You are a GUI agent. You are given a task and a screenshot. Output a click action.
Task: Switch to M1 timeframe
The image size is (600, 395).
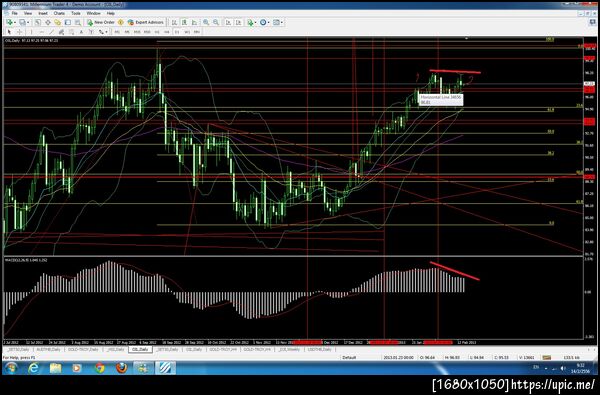click(117, 32)
